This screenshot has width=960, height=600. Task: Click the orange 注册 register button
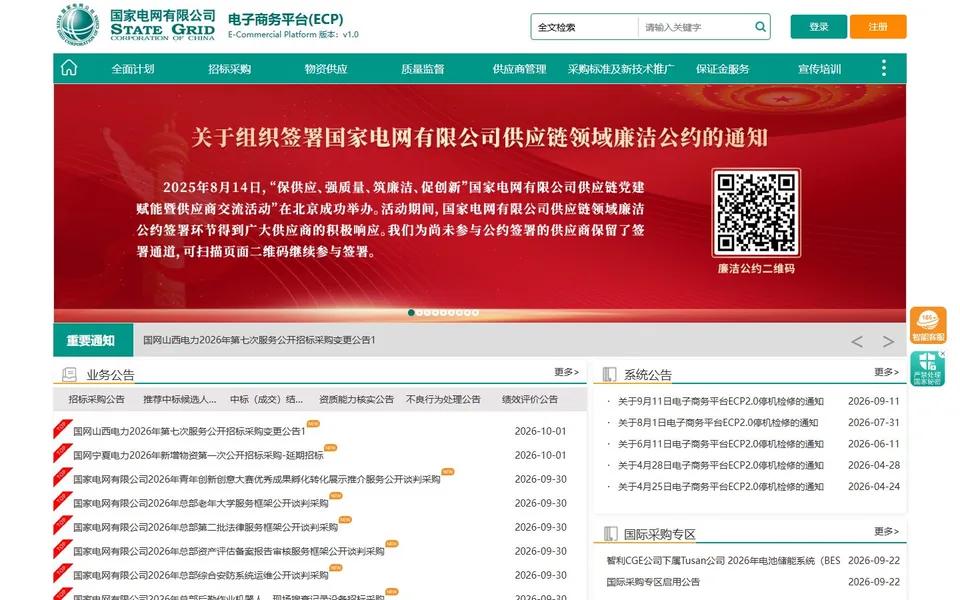click(x=878, y=26)
